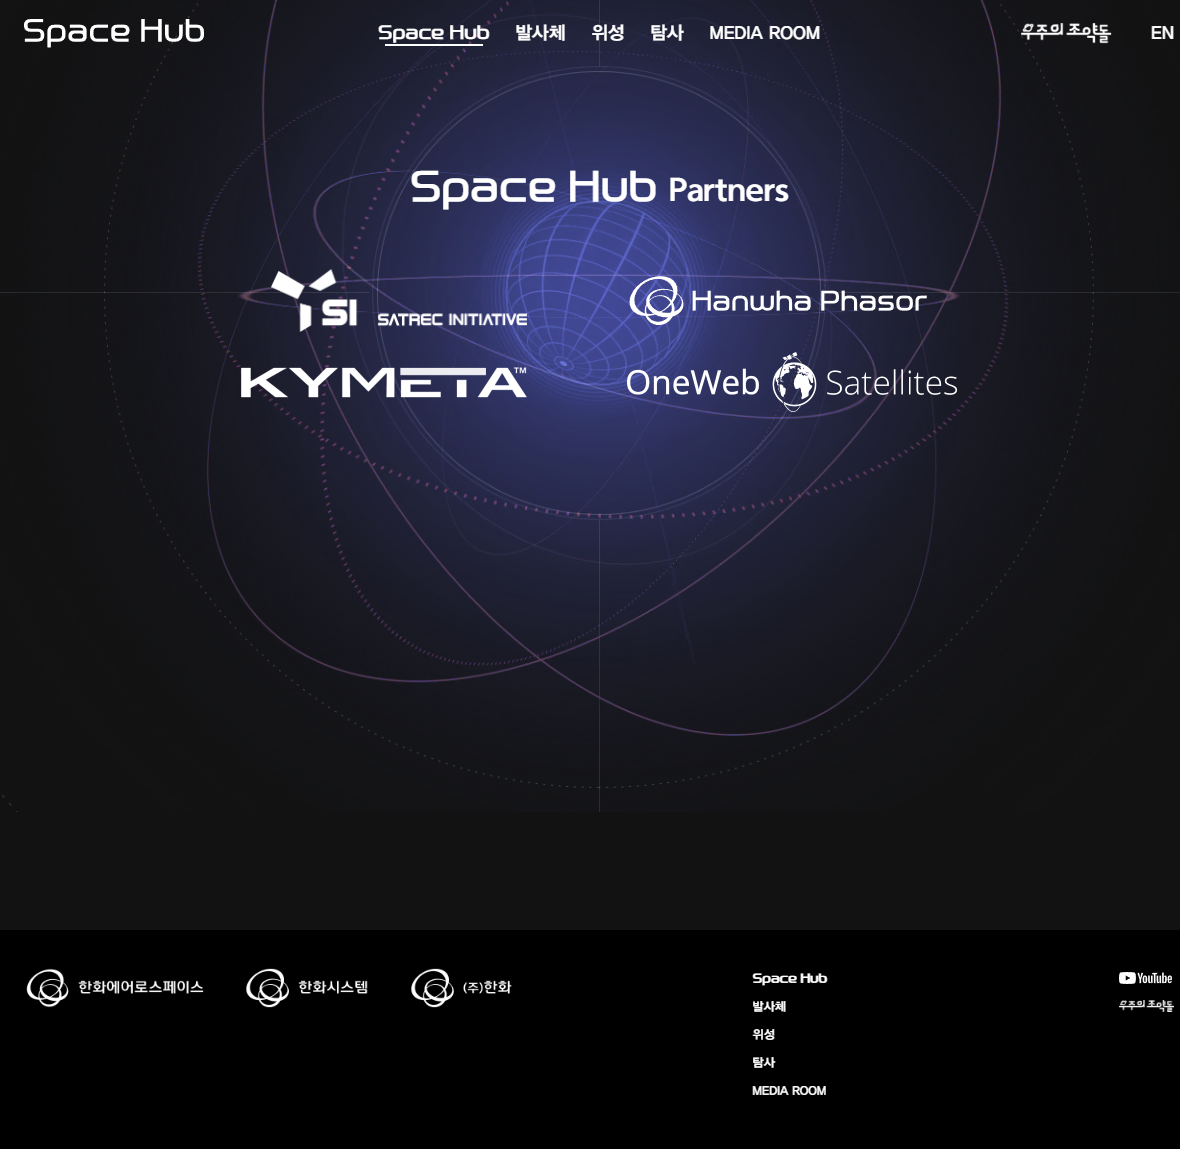Click the footer Space Hub link
The width and height of the screenshot is (1180, 1149).
click(789, 978)
